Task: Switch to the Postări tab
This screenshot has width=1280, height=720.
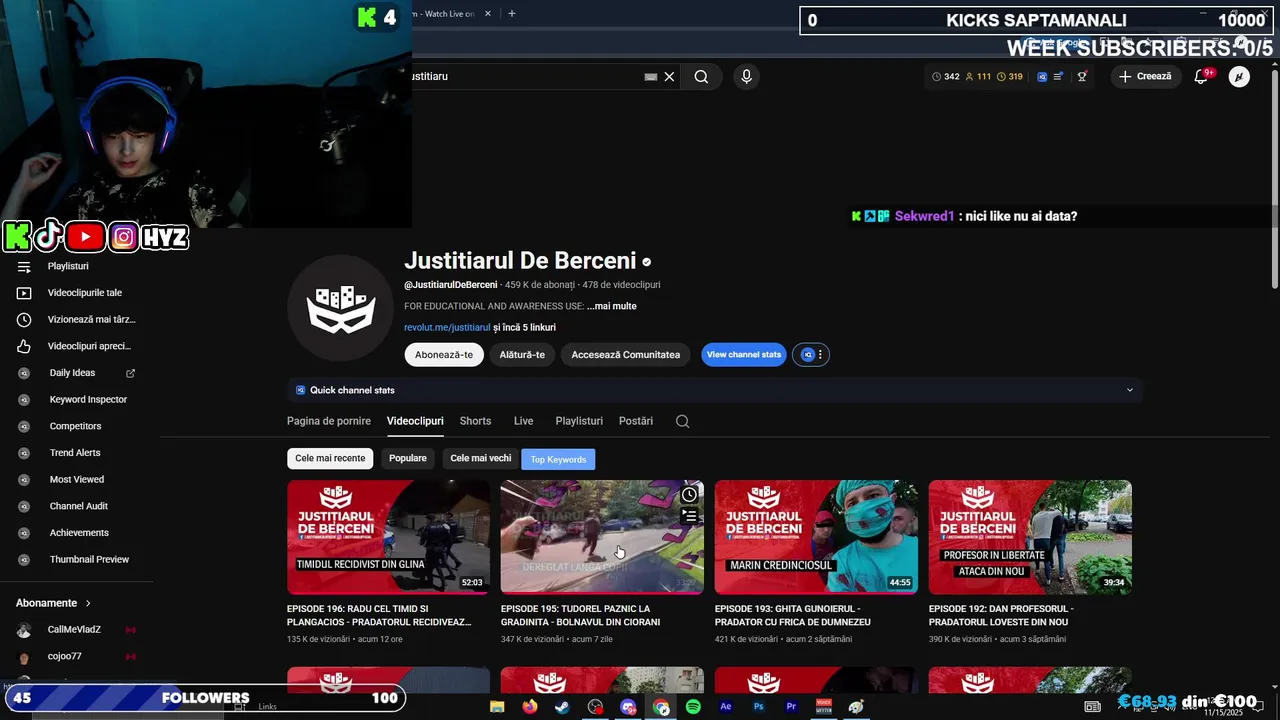Action: 636,421
